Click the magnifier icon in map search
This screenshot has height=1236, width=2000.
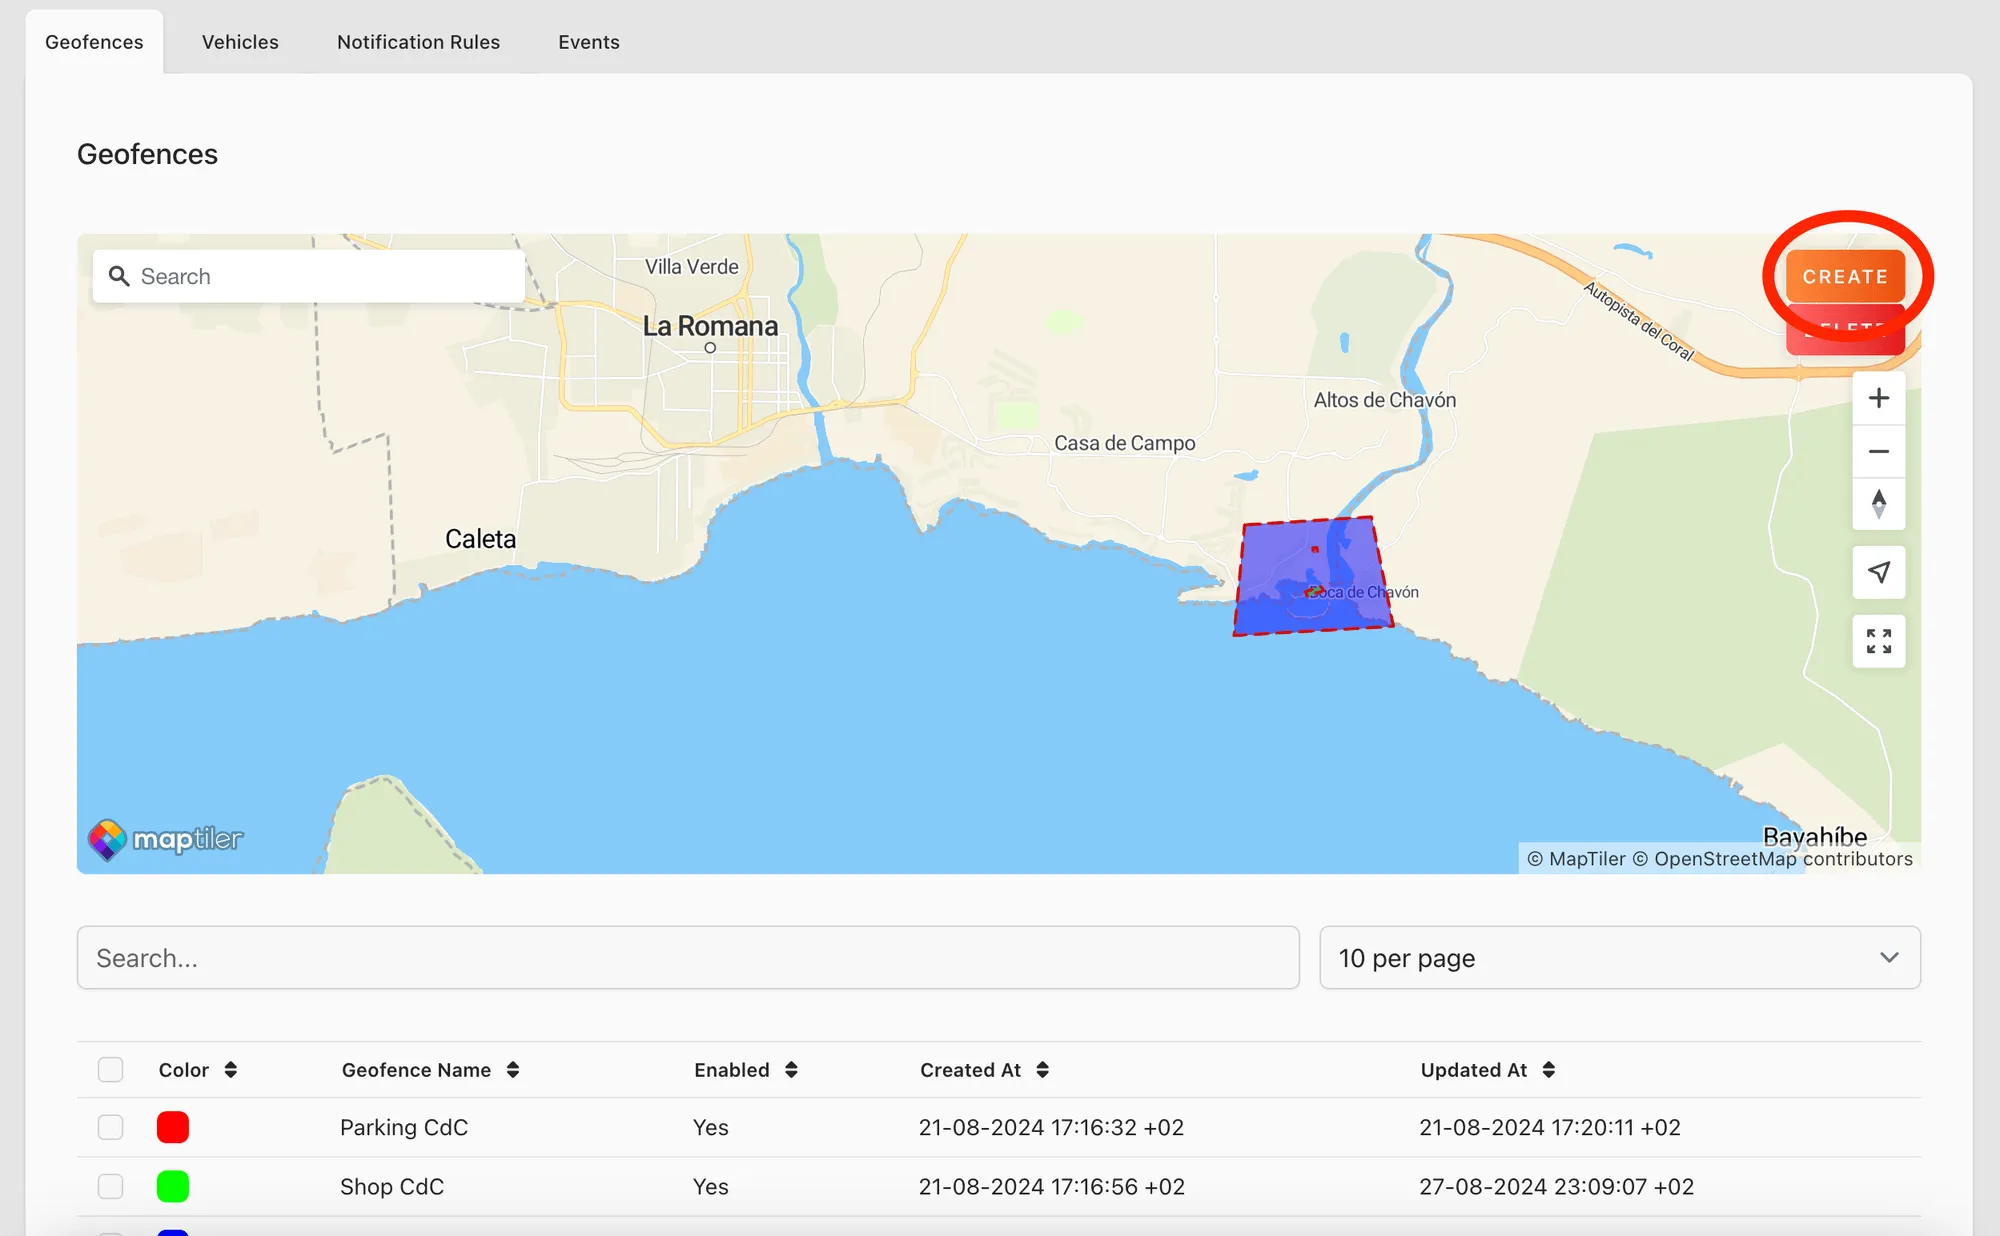click(119, 276)
